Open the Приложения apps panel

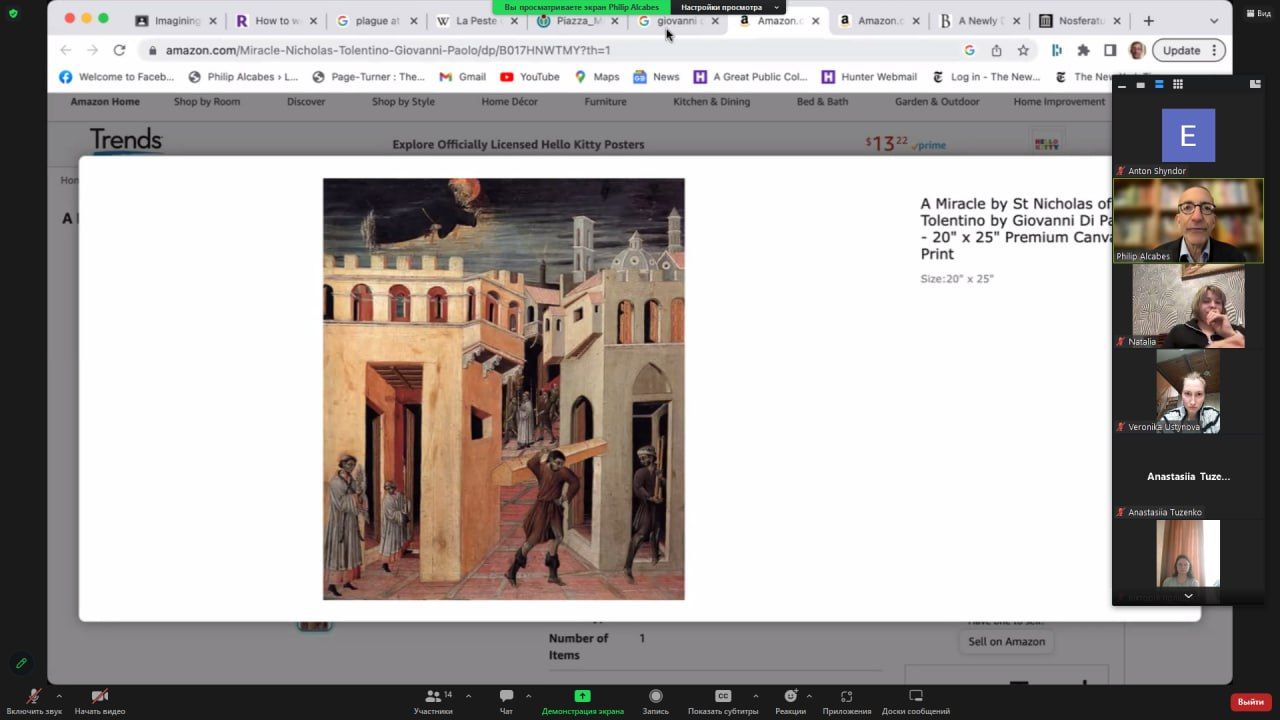point(846,701)
